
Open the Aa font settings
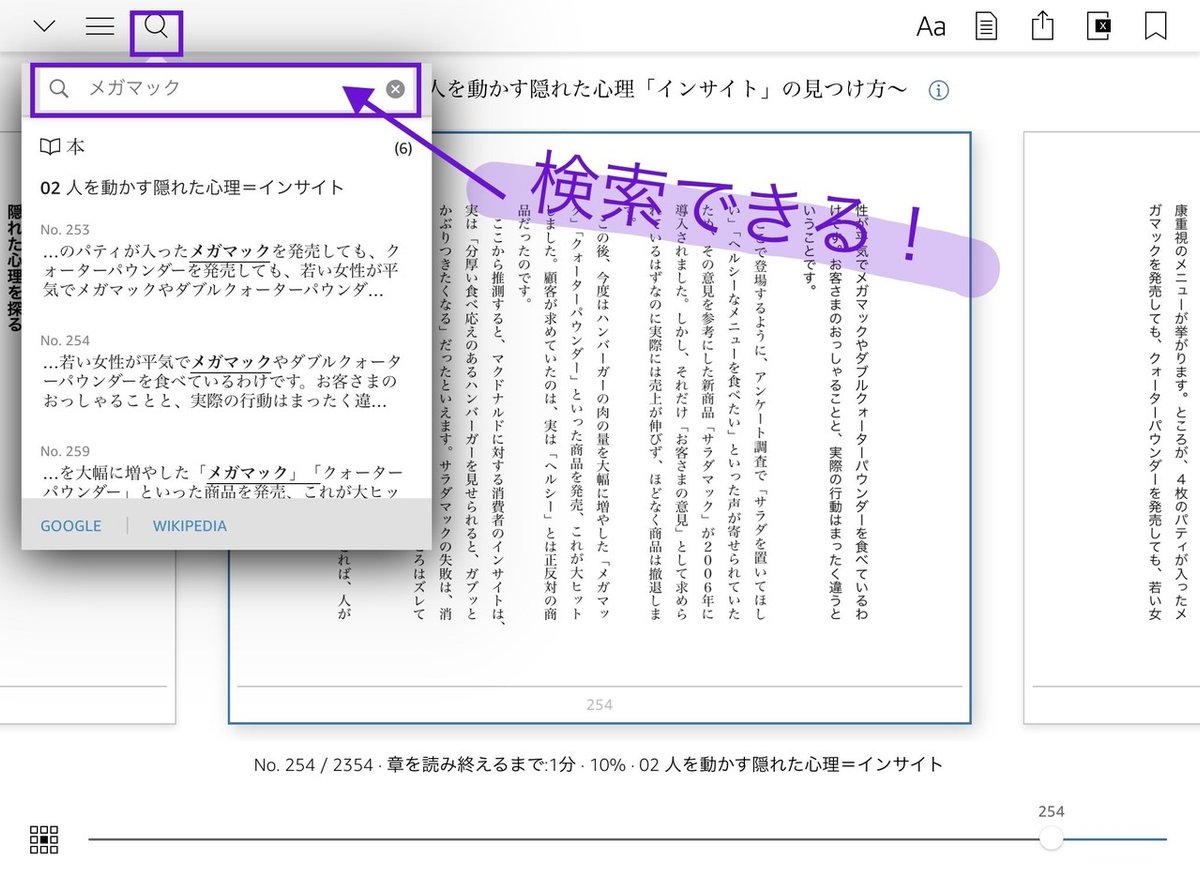[931, 27]
